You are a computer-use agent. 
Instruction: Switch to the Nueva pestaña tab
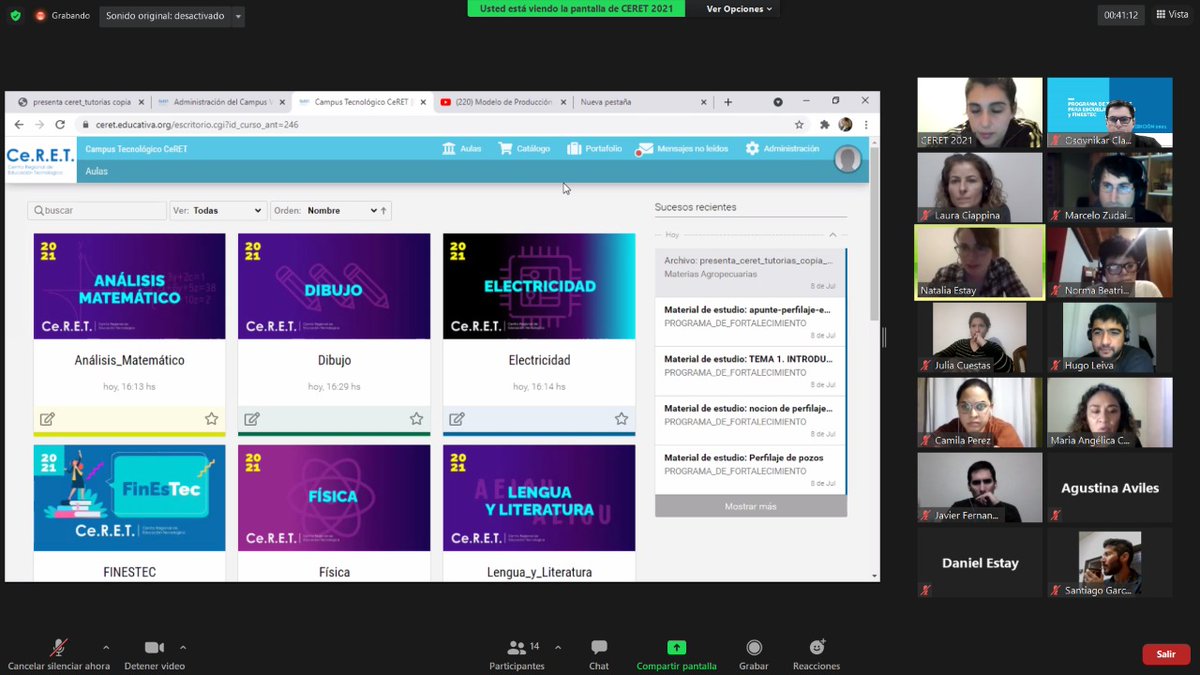click(x=641, y=101)
